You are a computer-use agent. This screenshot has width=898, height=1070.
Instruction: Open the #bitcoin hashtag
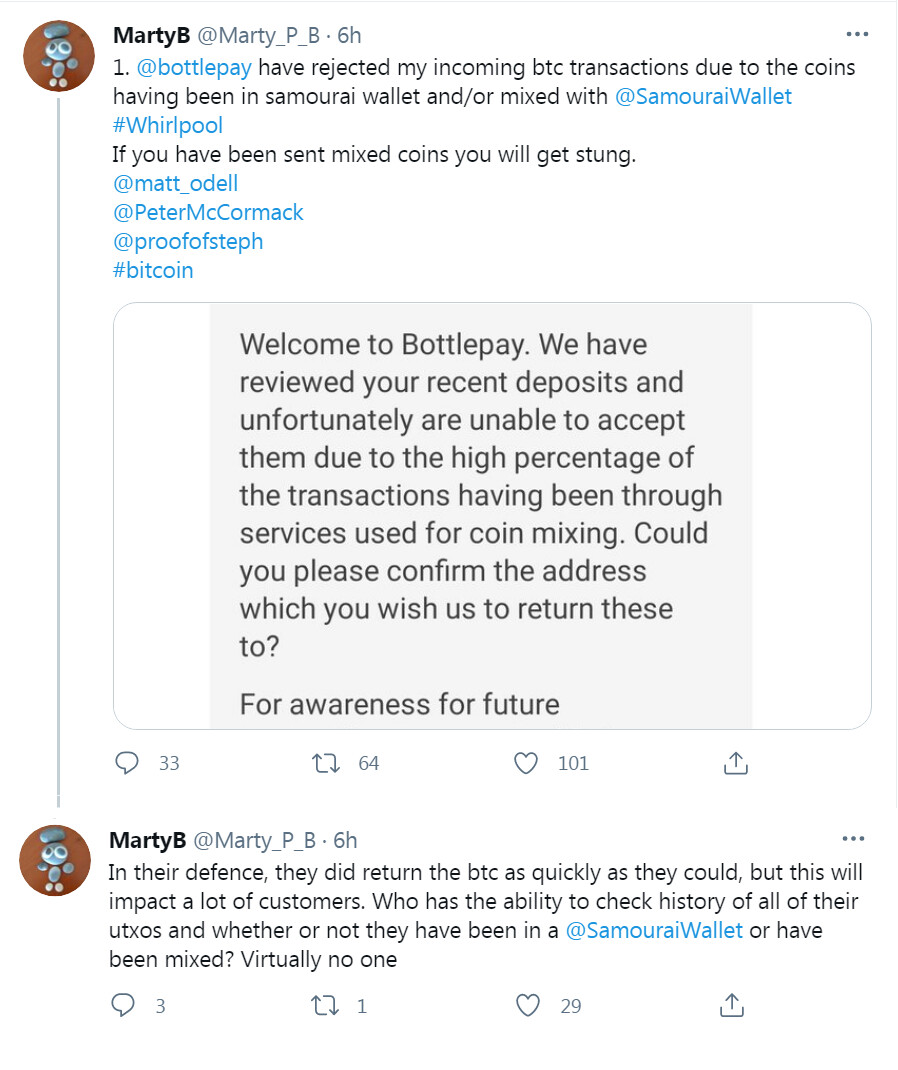click(153, 270)
